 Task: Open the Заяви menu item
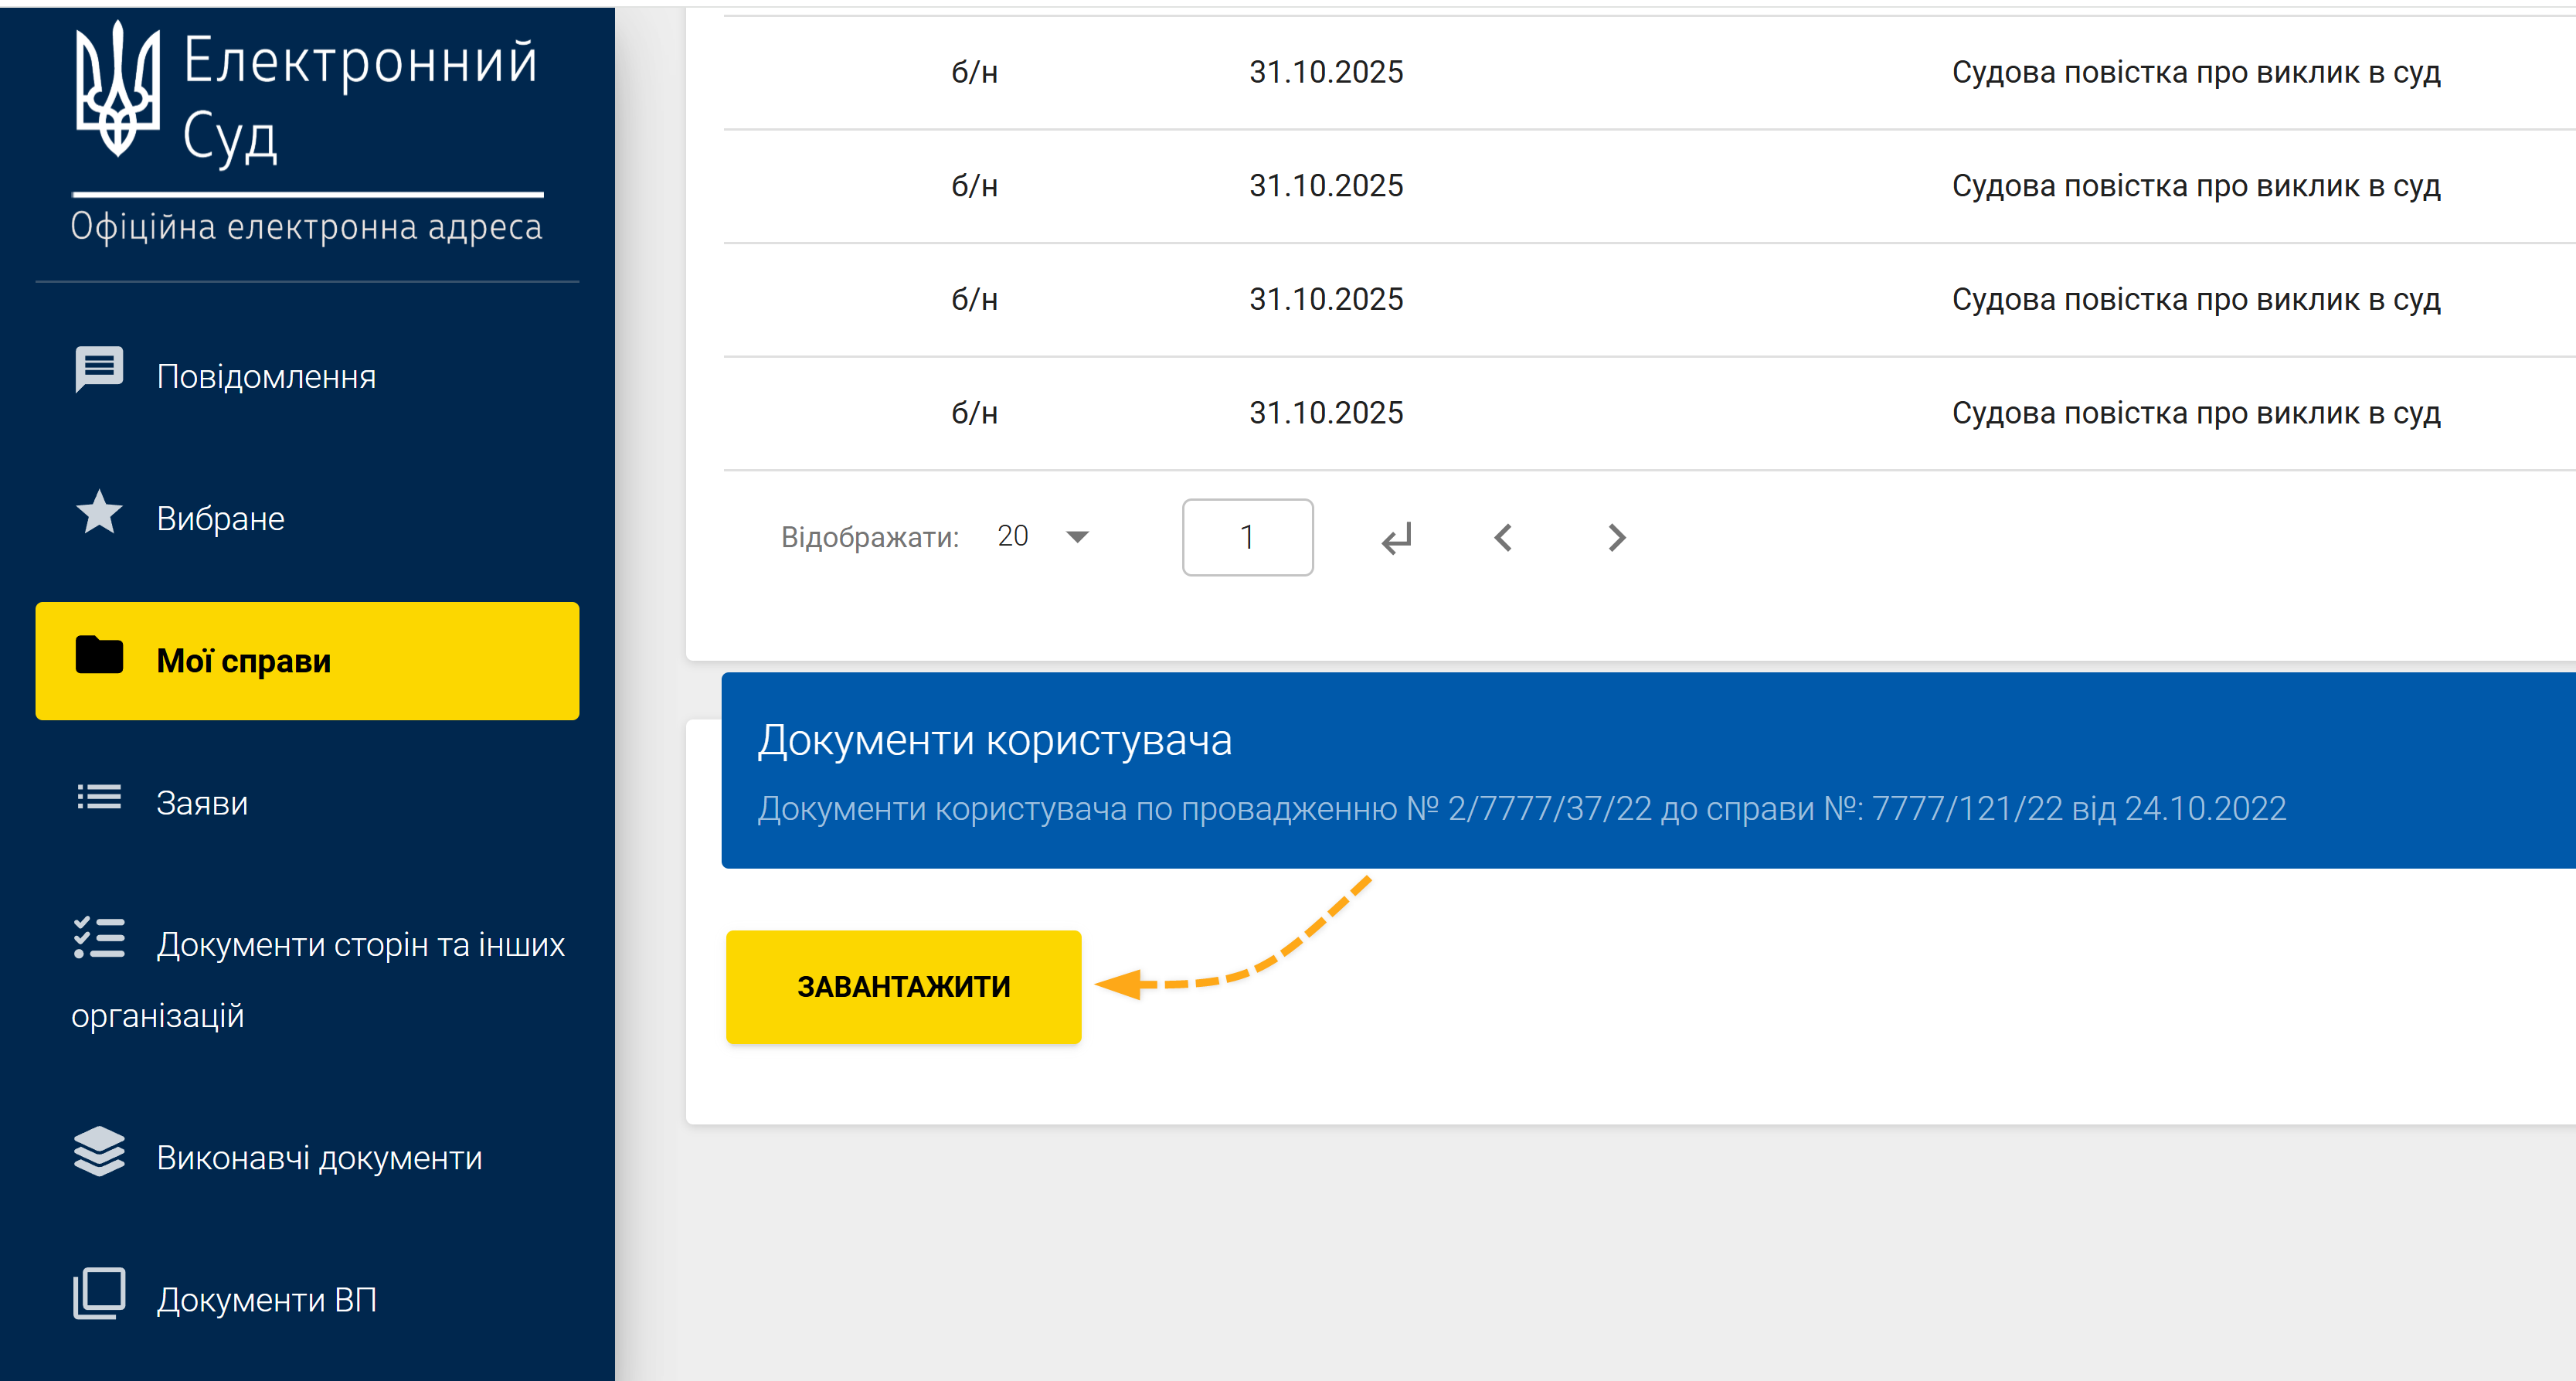[x=202, y=803]
